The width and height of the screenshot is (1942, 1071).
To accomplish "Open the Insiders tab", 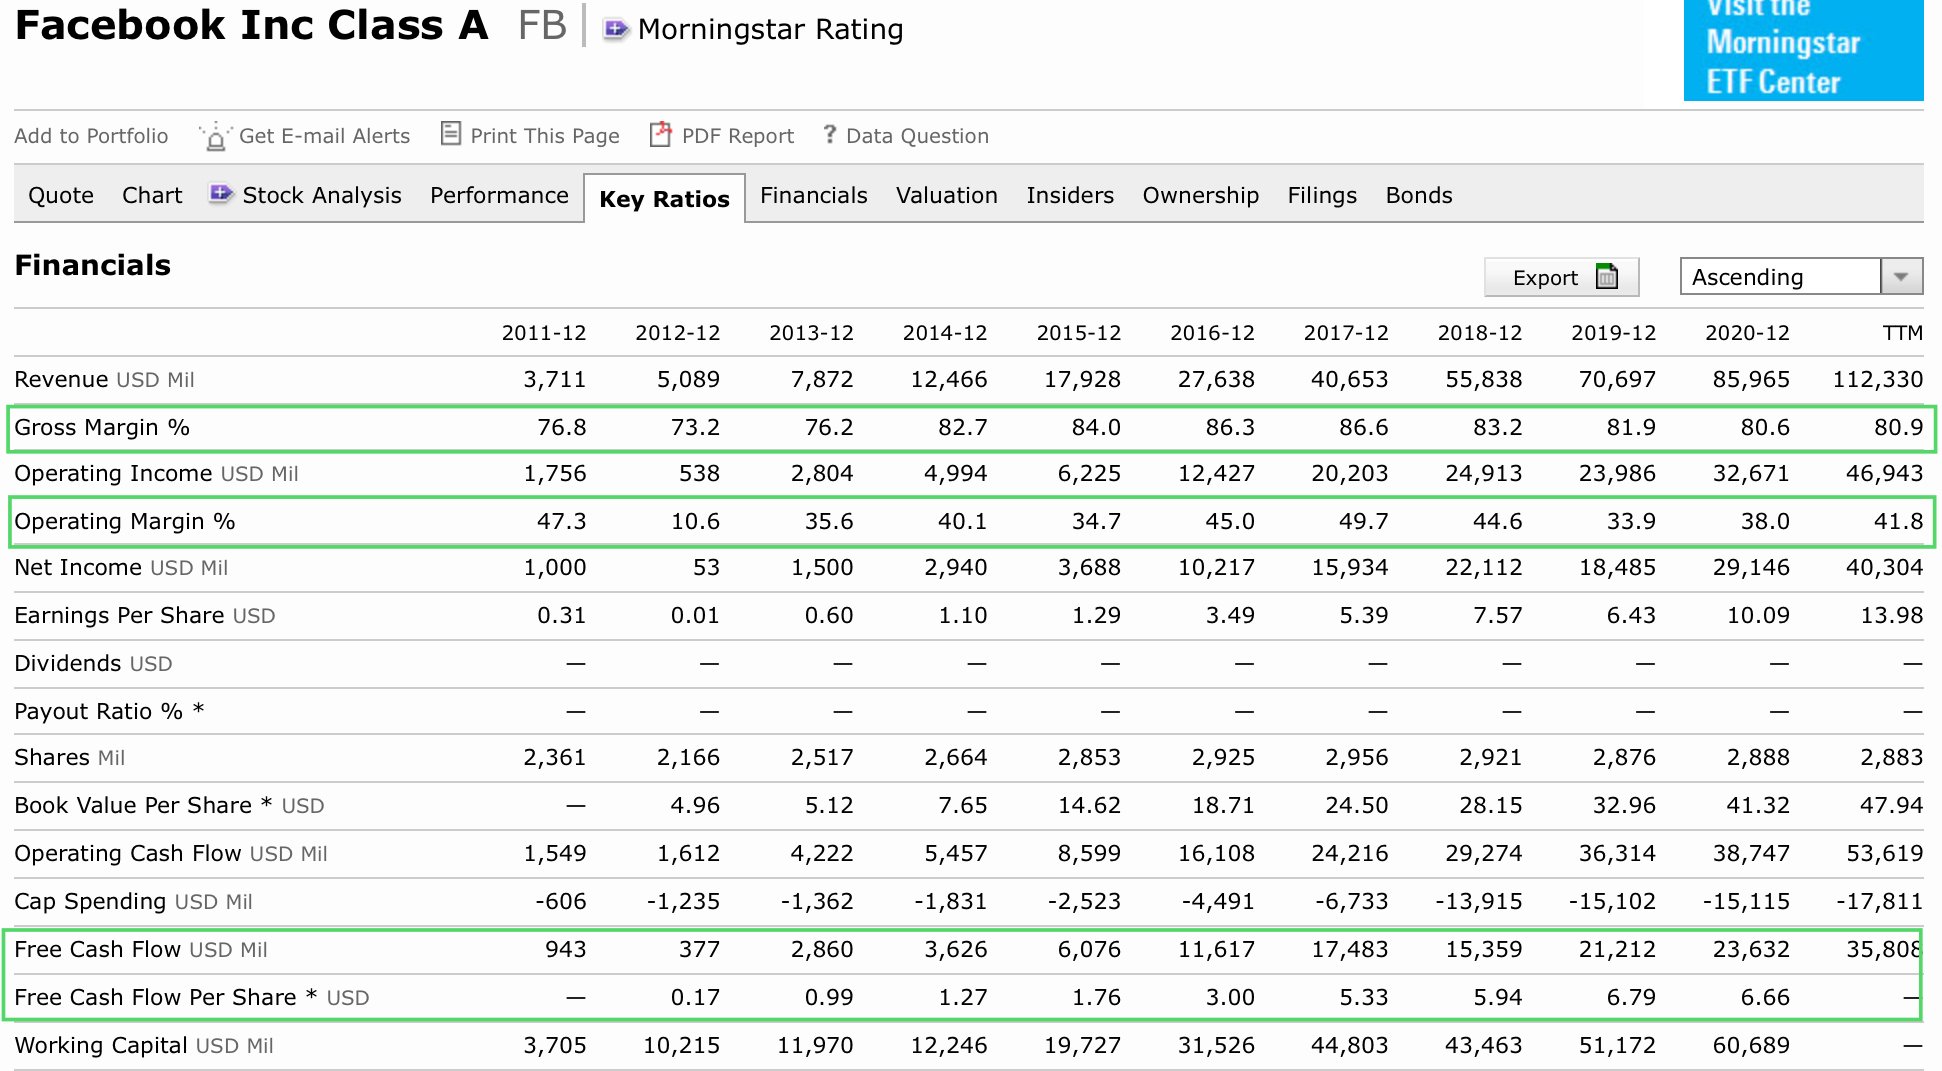I will 1069,195.
